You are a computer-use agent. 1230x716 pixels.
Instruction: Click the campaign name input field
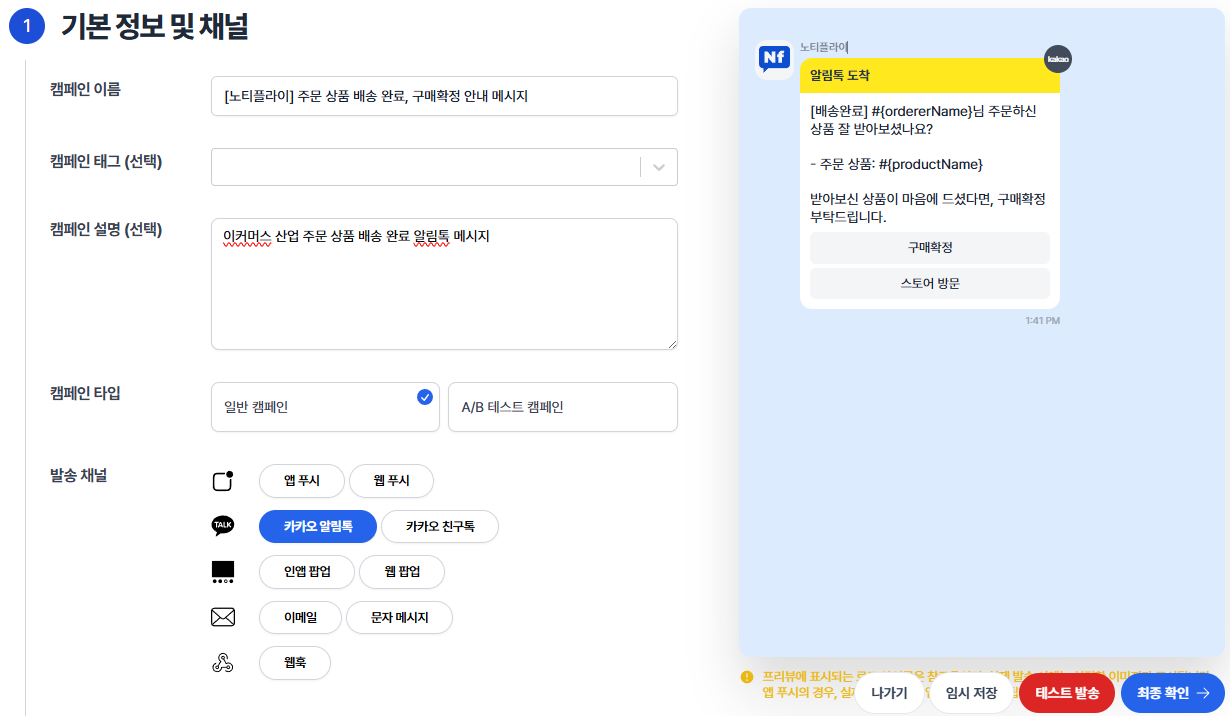pyautogui.click(x=443, y=96)
